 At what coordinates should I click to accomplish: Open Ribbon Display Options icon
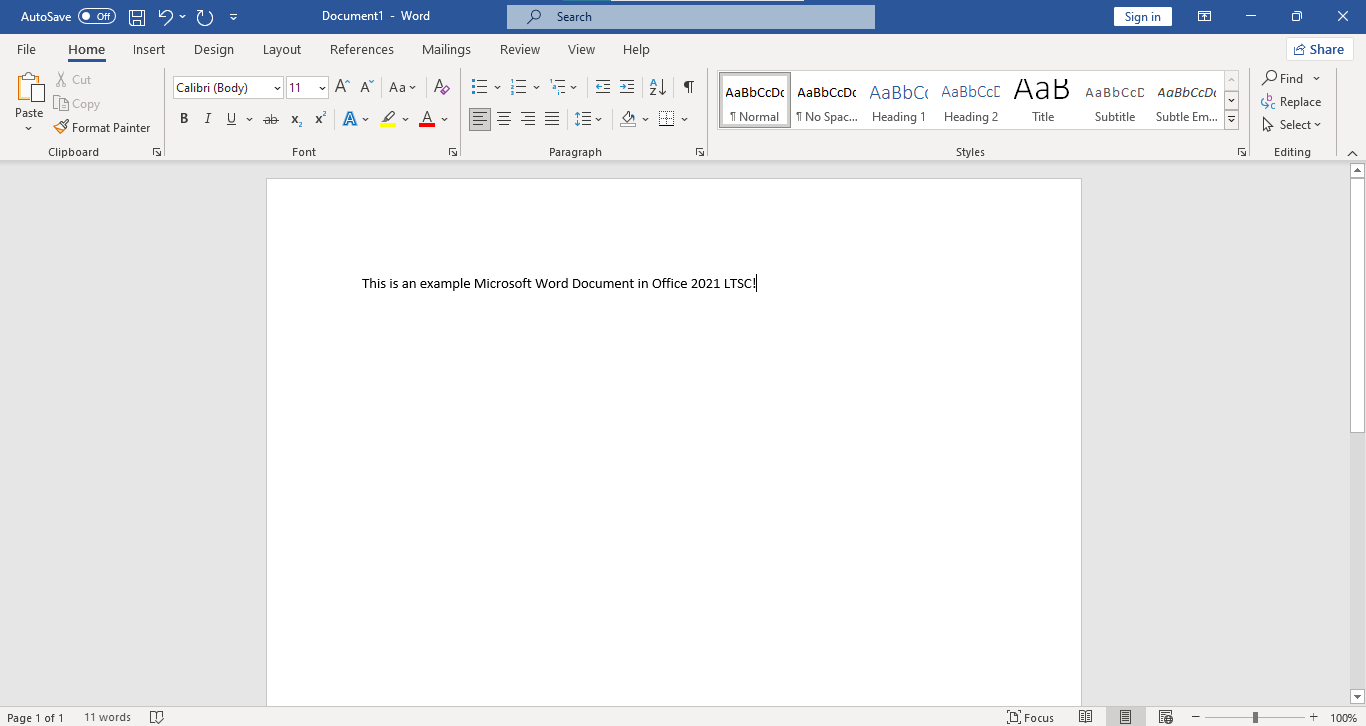(1205, 17)
